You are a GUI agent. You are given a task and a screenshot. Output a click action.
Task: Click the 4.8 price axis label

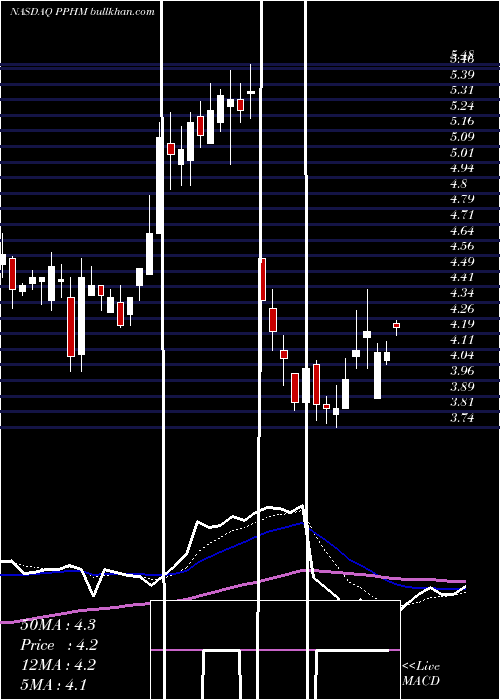tap(458, 183)
